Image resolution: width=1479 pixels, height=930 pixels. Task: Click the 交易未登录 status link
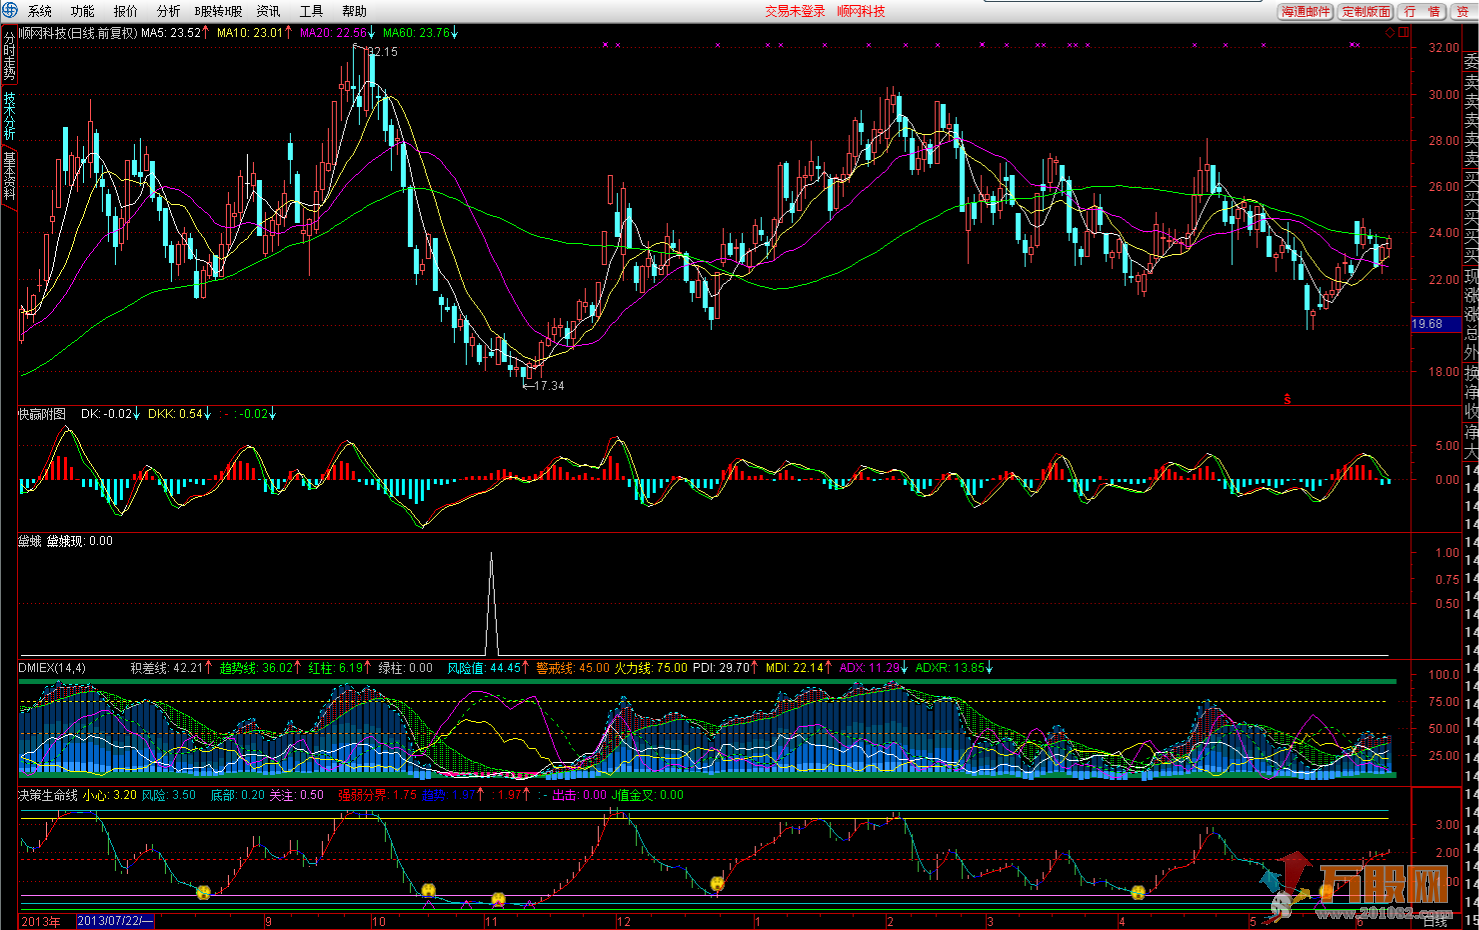tap(795, 11)
